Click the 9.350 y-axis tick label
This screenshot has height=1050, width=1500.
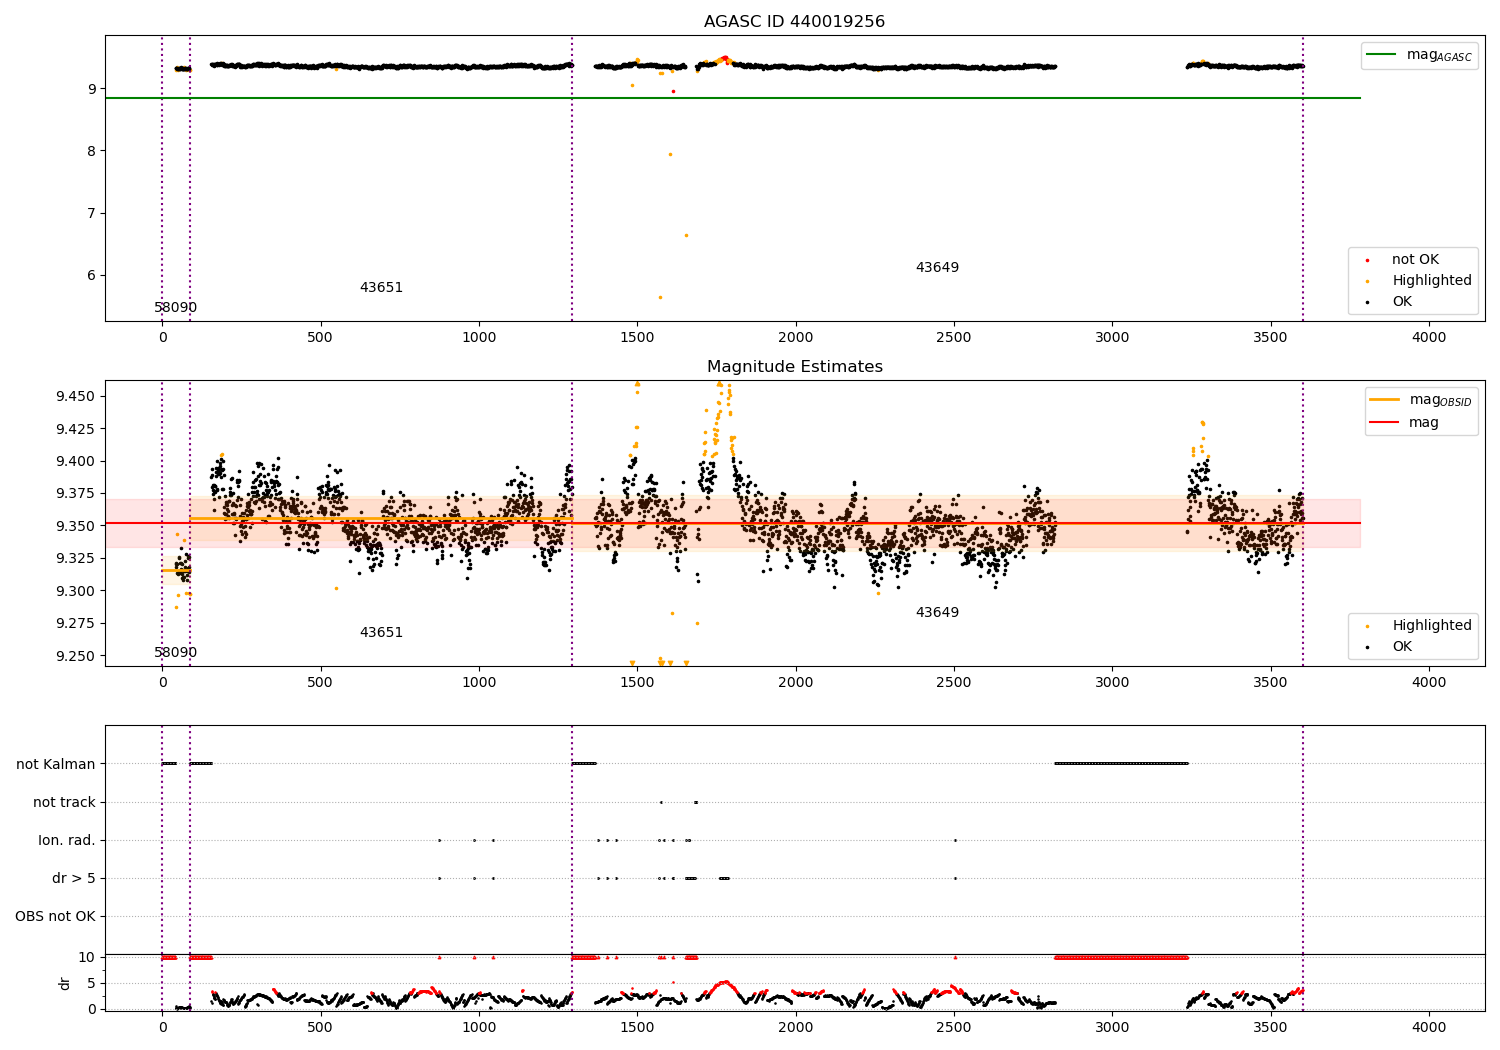[76, 527]
